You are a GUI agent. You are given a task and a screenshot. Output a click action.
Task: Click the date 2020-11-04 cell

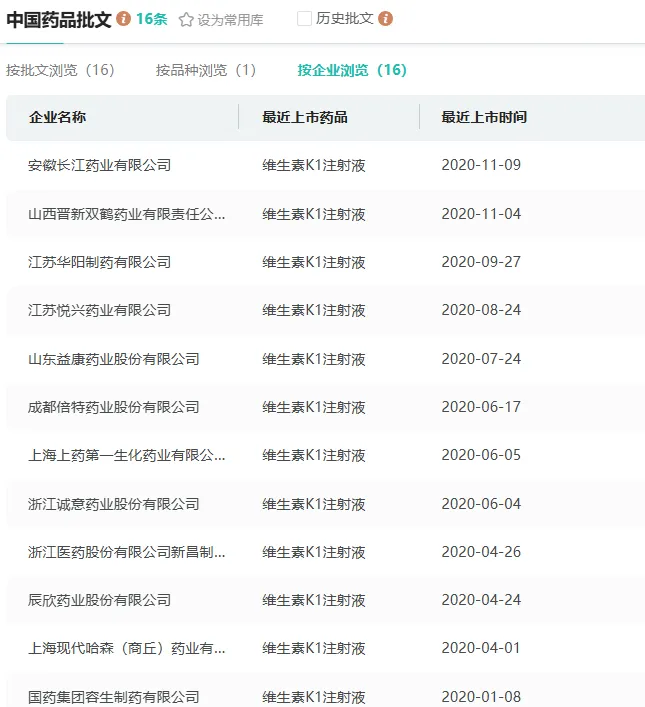pos(481,214)
